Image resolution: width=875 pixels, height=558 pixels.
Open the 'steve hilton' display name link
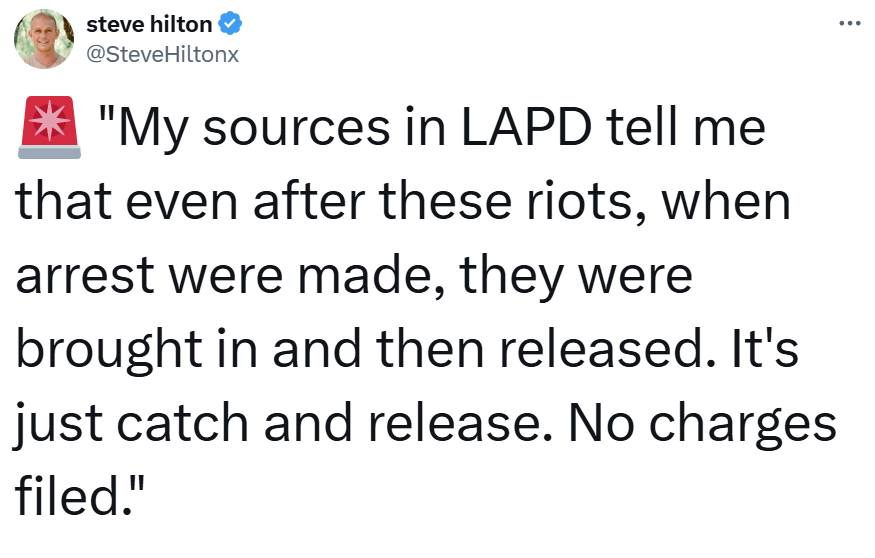pyautogui.click(x=149, y=25)
